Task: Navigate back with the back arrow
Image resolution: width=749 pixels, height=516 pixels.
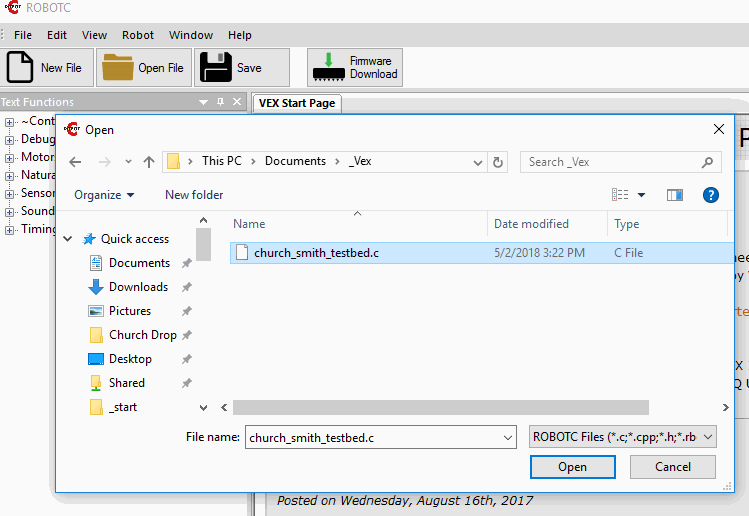Action: pyautogui.click(x=75, y=162)
